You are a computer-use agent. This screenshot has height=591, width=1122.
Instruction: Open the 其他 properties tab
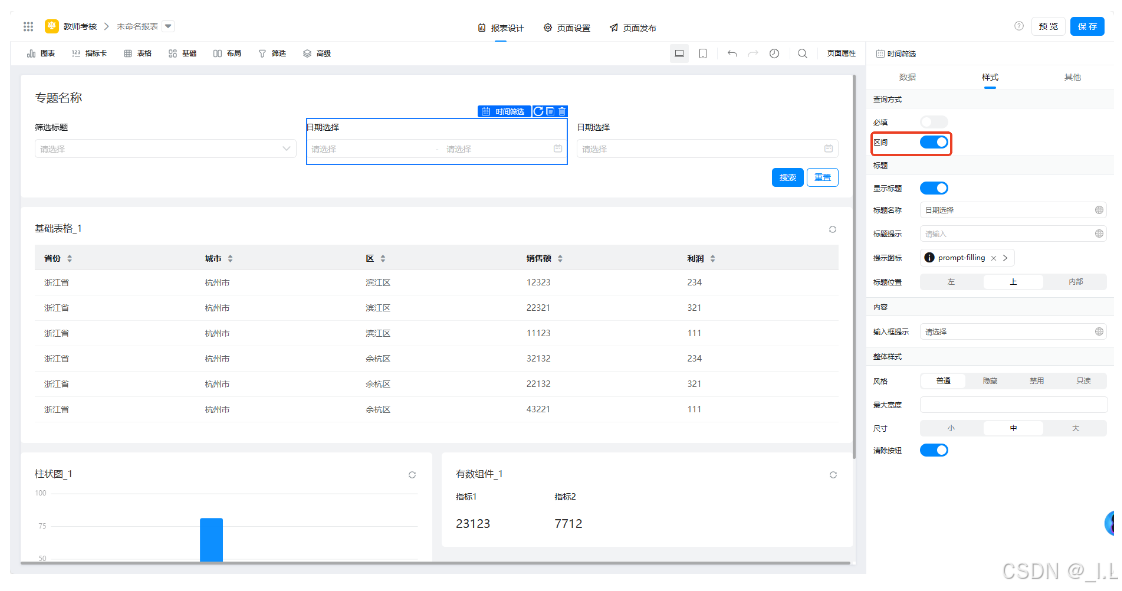pyautogui.click(x=1072, y=77)
